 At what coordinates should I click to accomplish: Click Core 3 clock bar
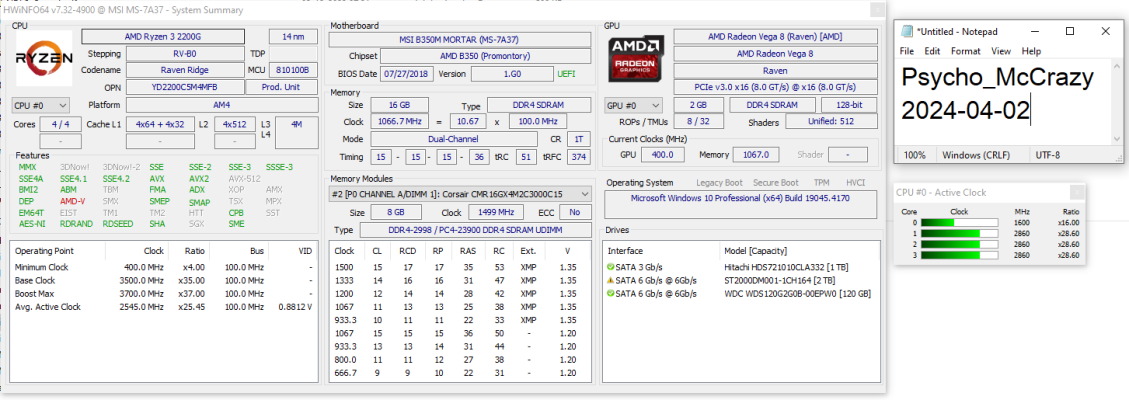tap(960, 255)
